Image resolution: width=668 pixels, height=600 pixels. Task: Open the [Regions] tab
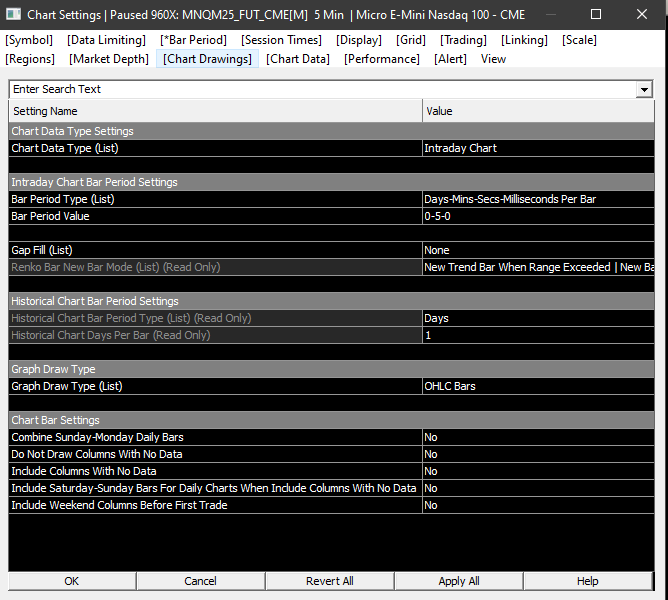click(30, 59)
